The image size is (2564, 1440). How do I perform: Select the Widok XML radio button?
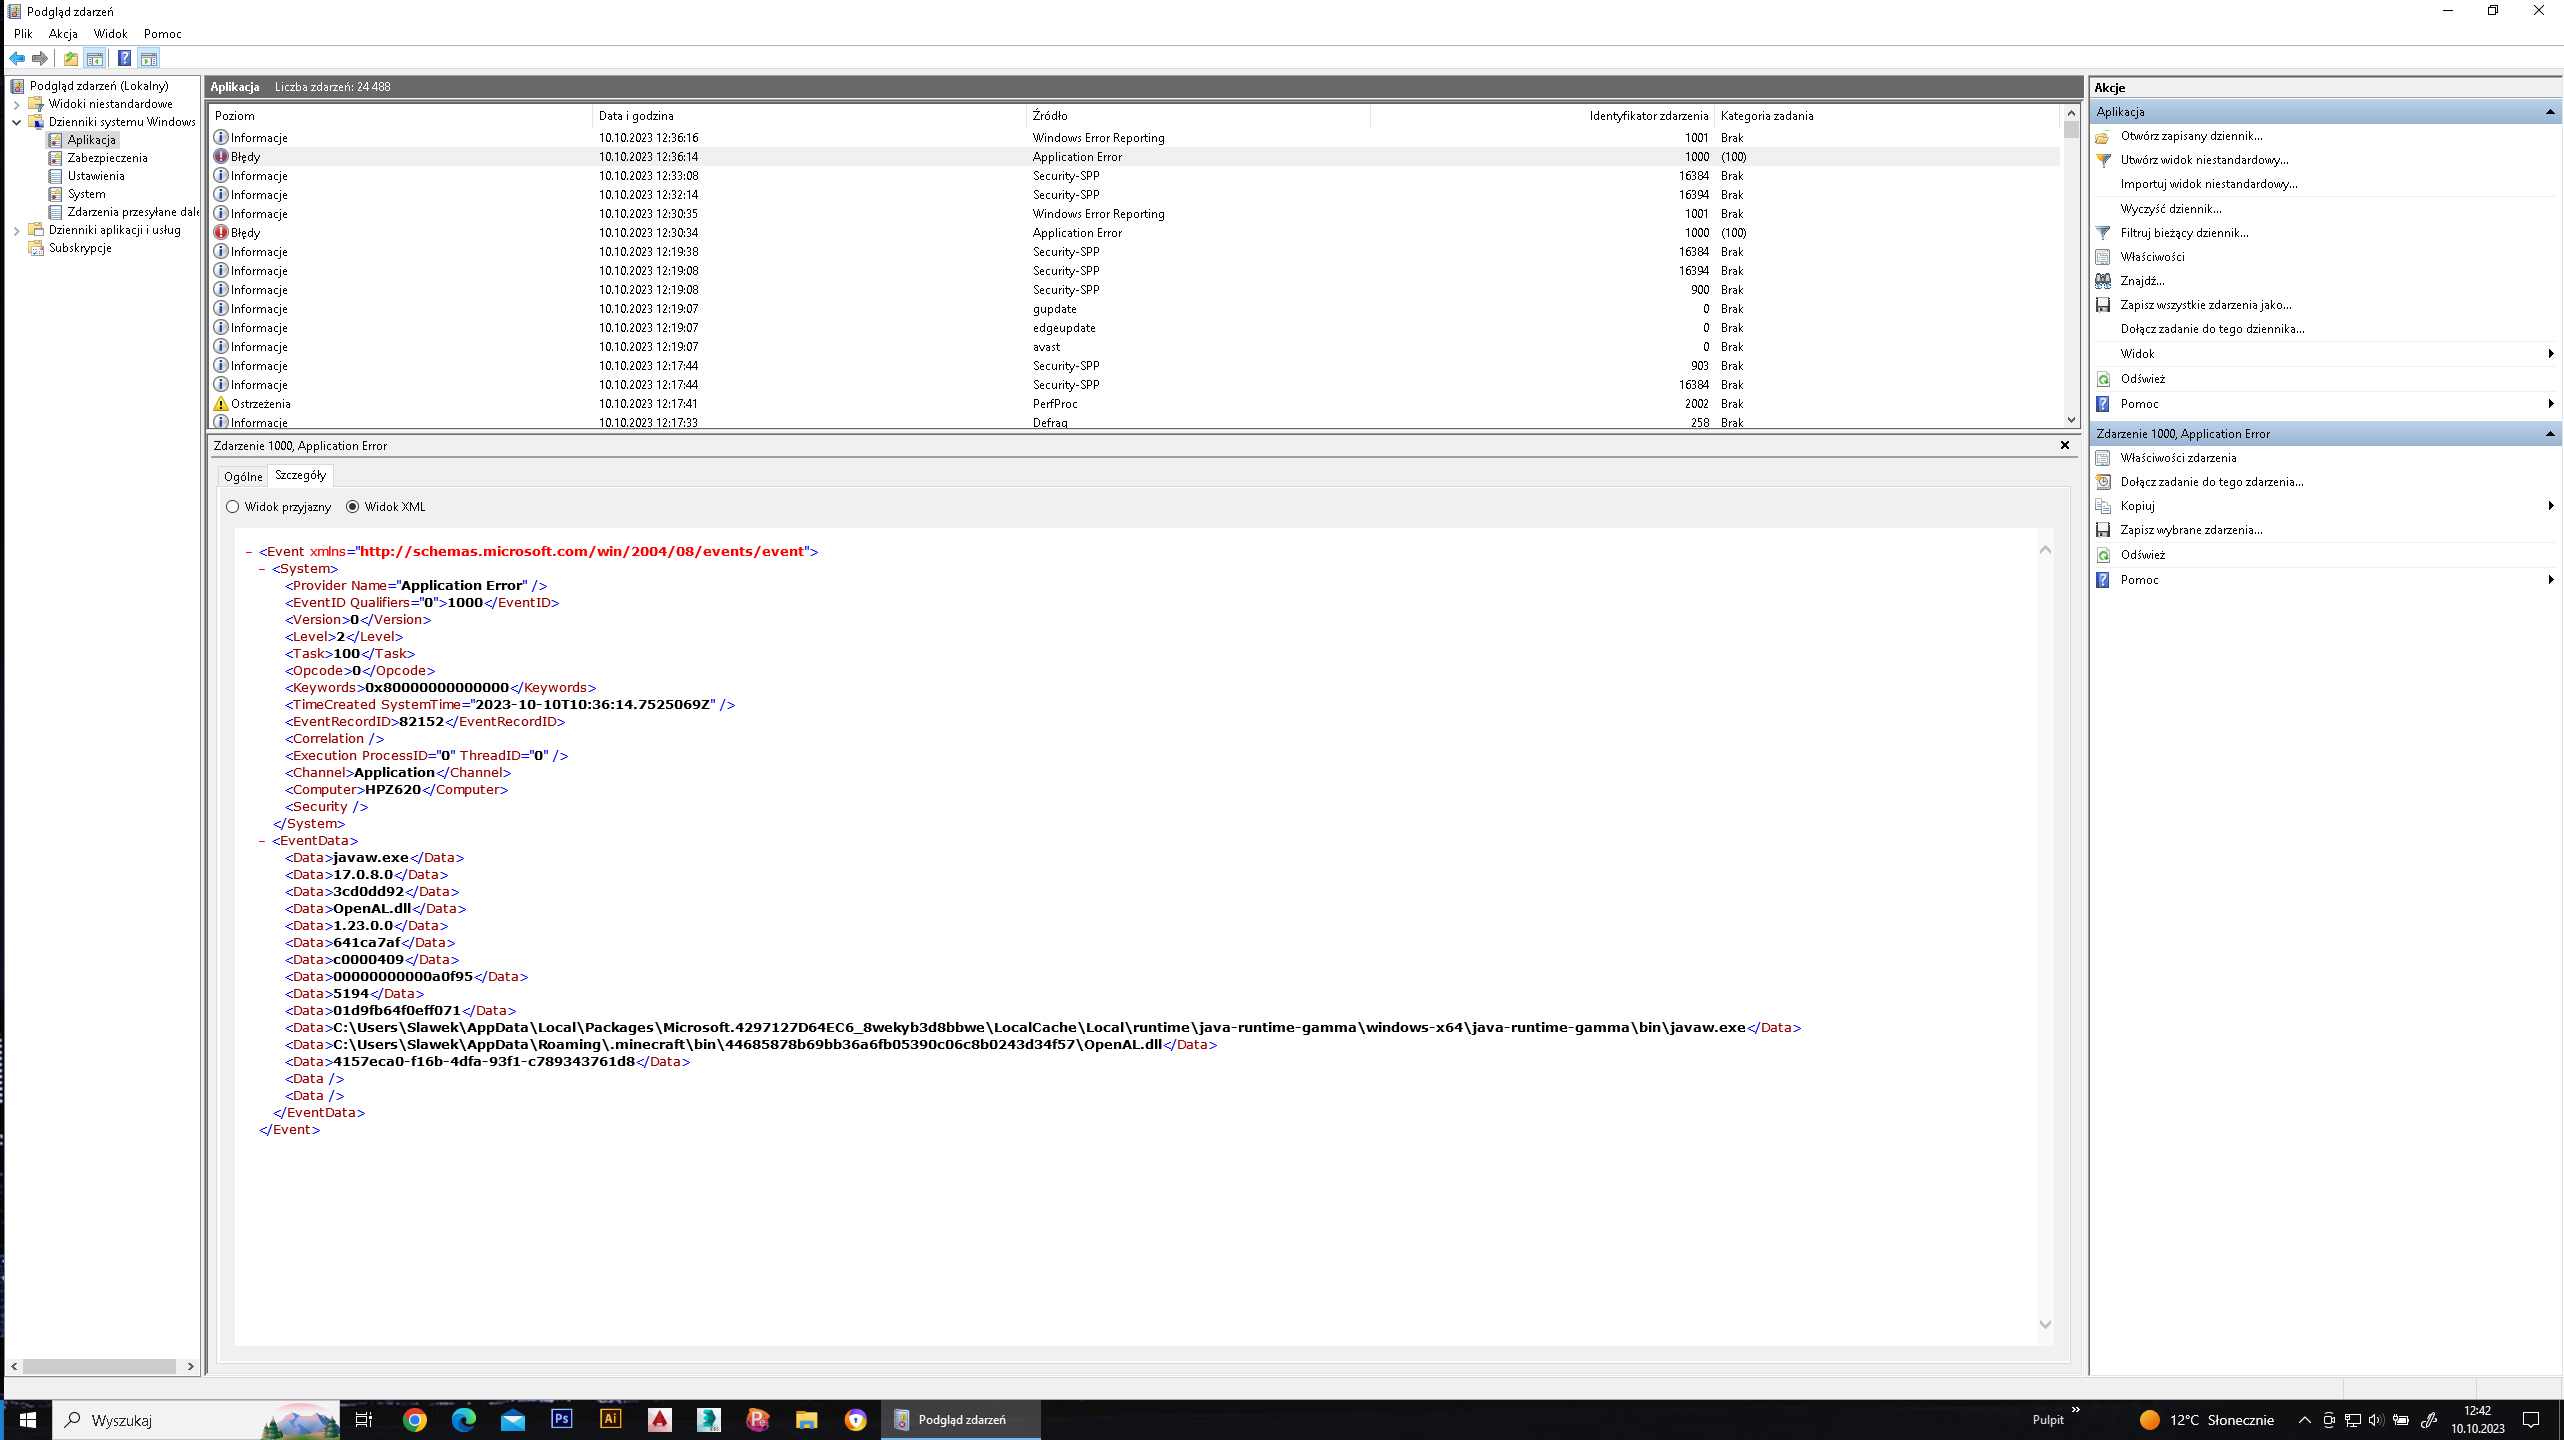pyautogui.click(x=353, y=507)
